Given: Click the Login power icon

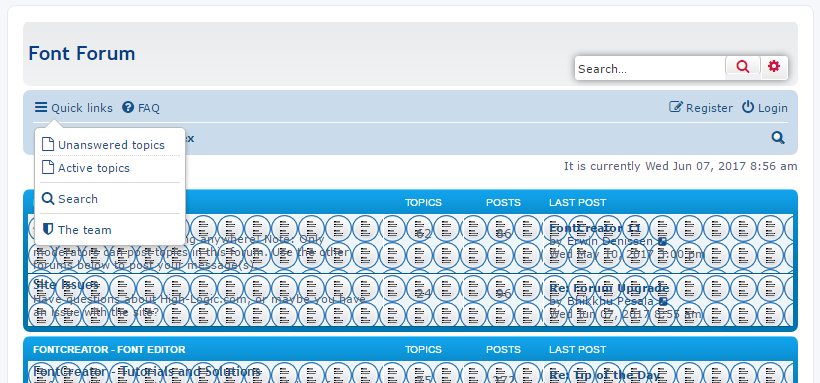Looking at the screenshot, I should 748,107.
